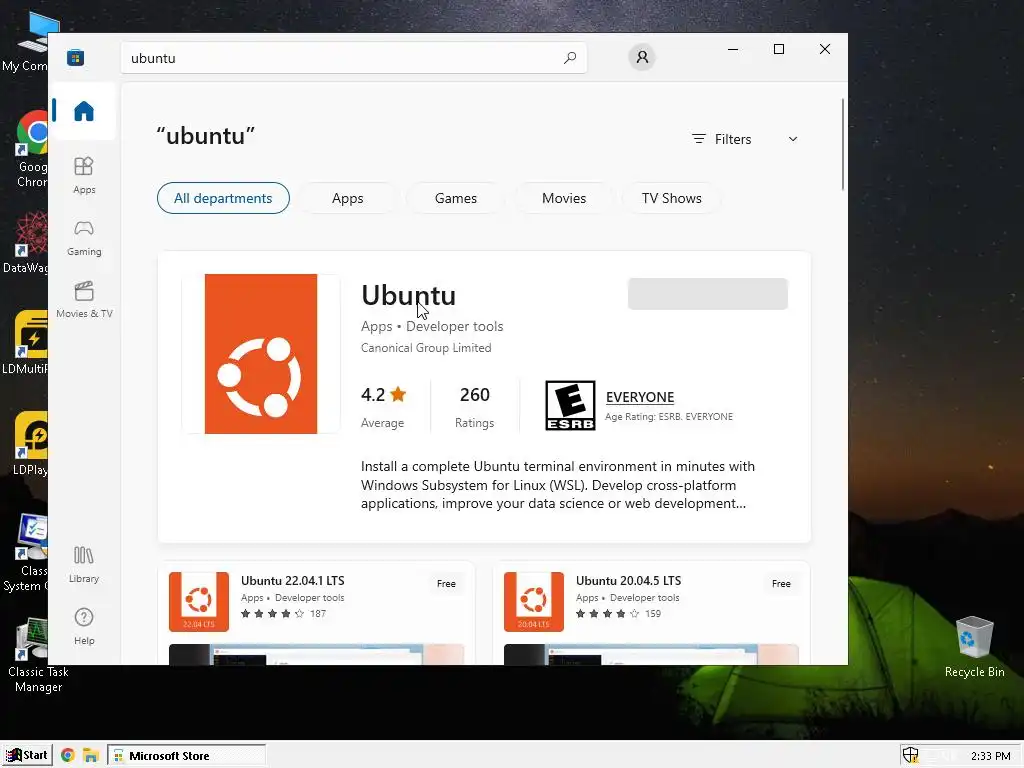Screen dimensions: 1024x768
Task: Click Free button on Ubuntu 22.04.1 LTS
Action: click(x=446, y=584)
